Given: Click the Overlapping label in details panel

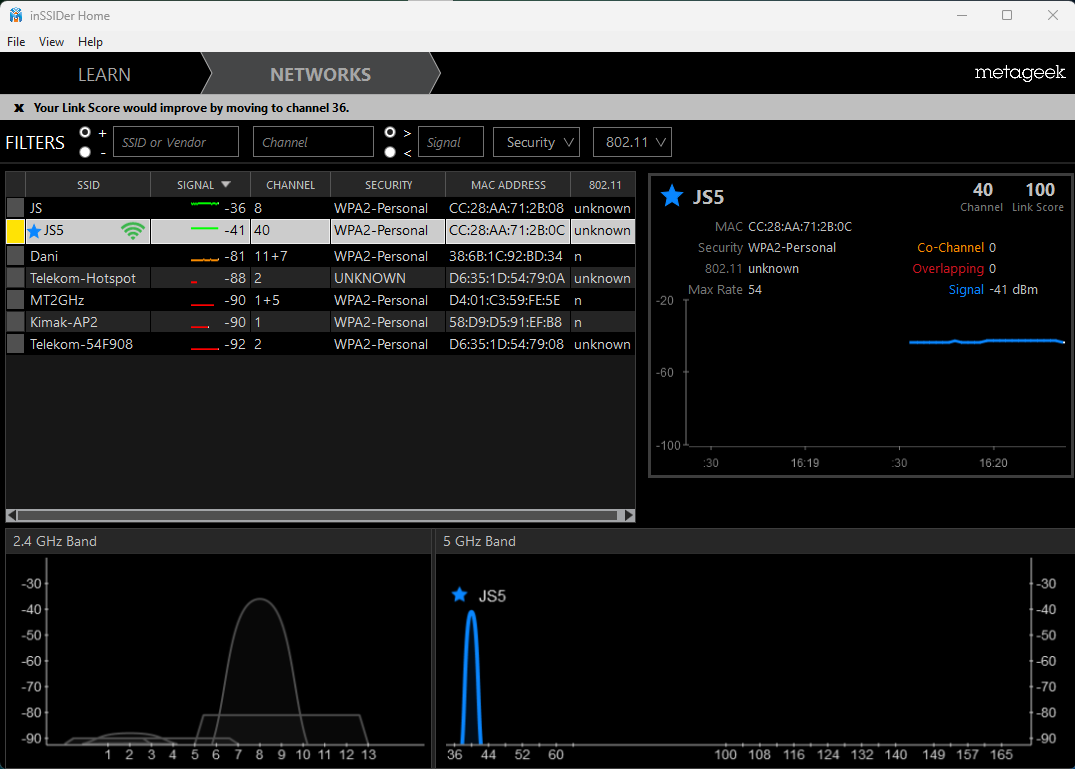Looking at the screenshot, I should [948, 269].
